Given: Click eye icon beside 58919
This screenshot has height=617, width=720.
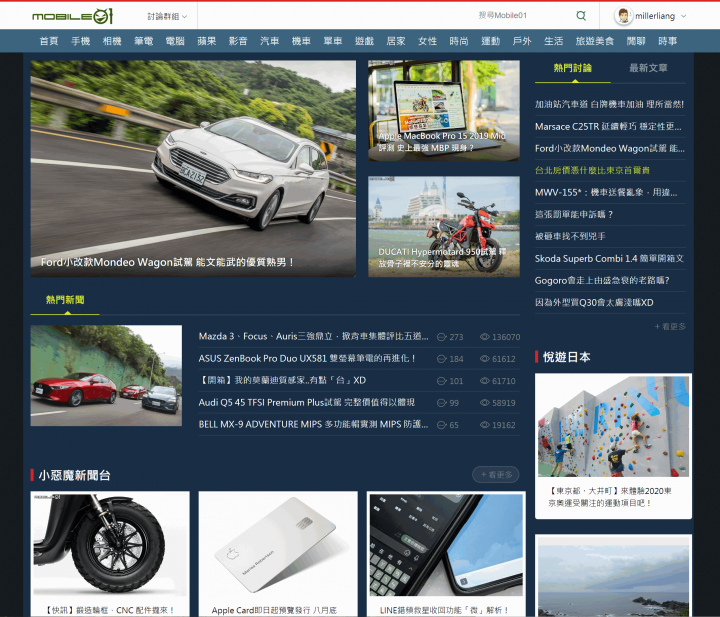Looking at the screenshot, I should tap(484, 403).
